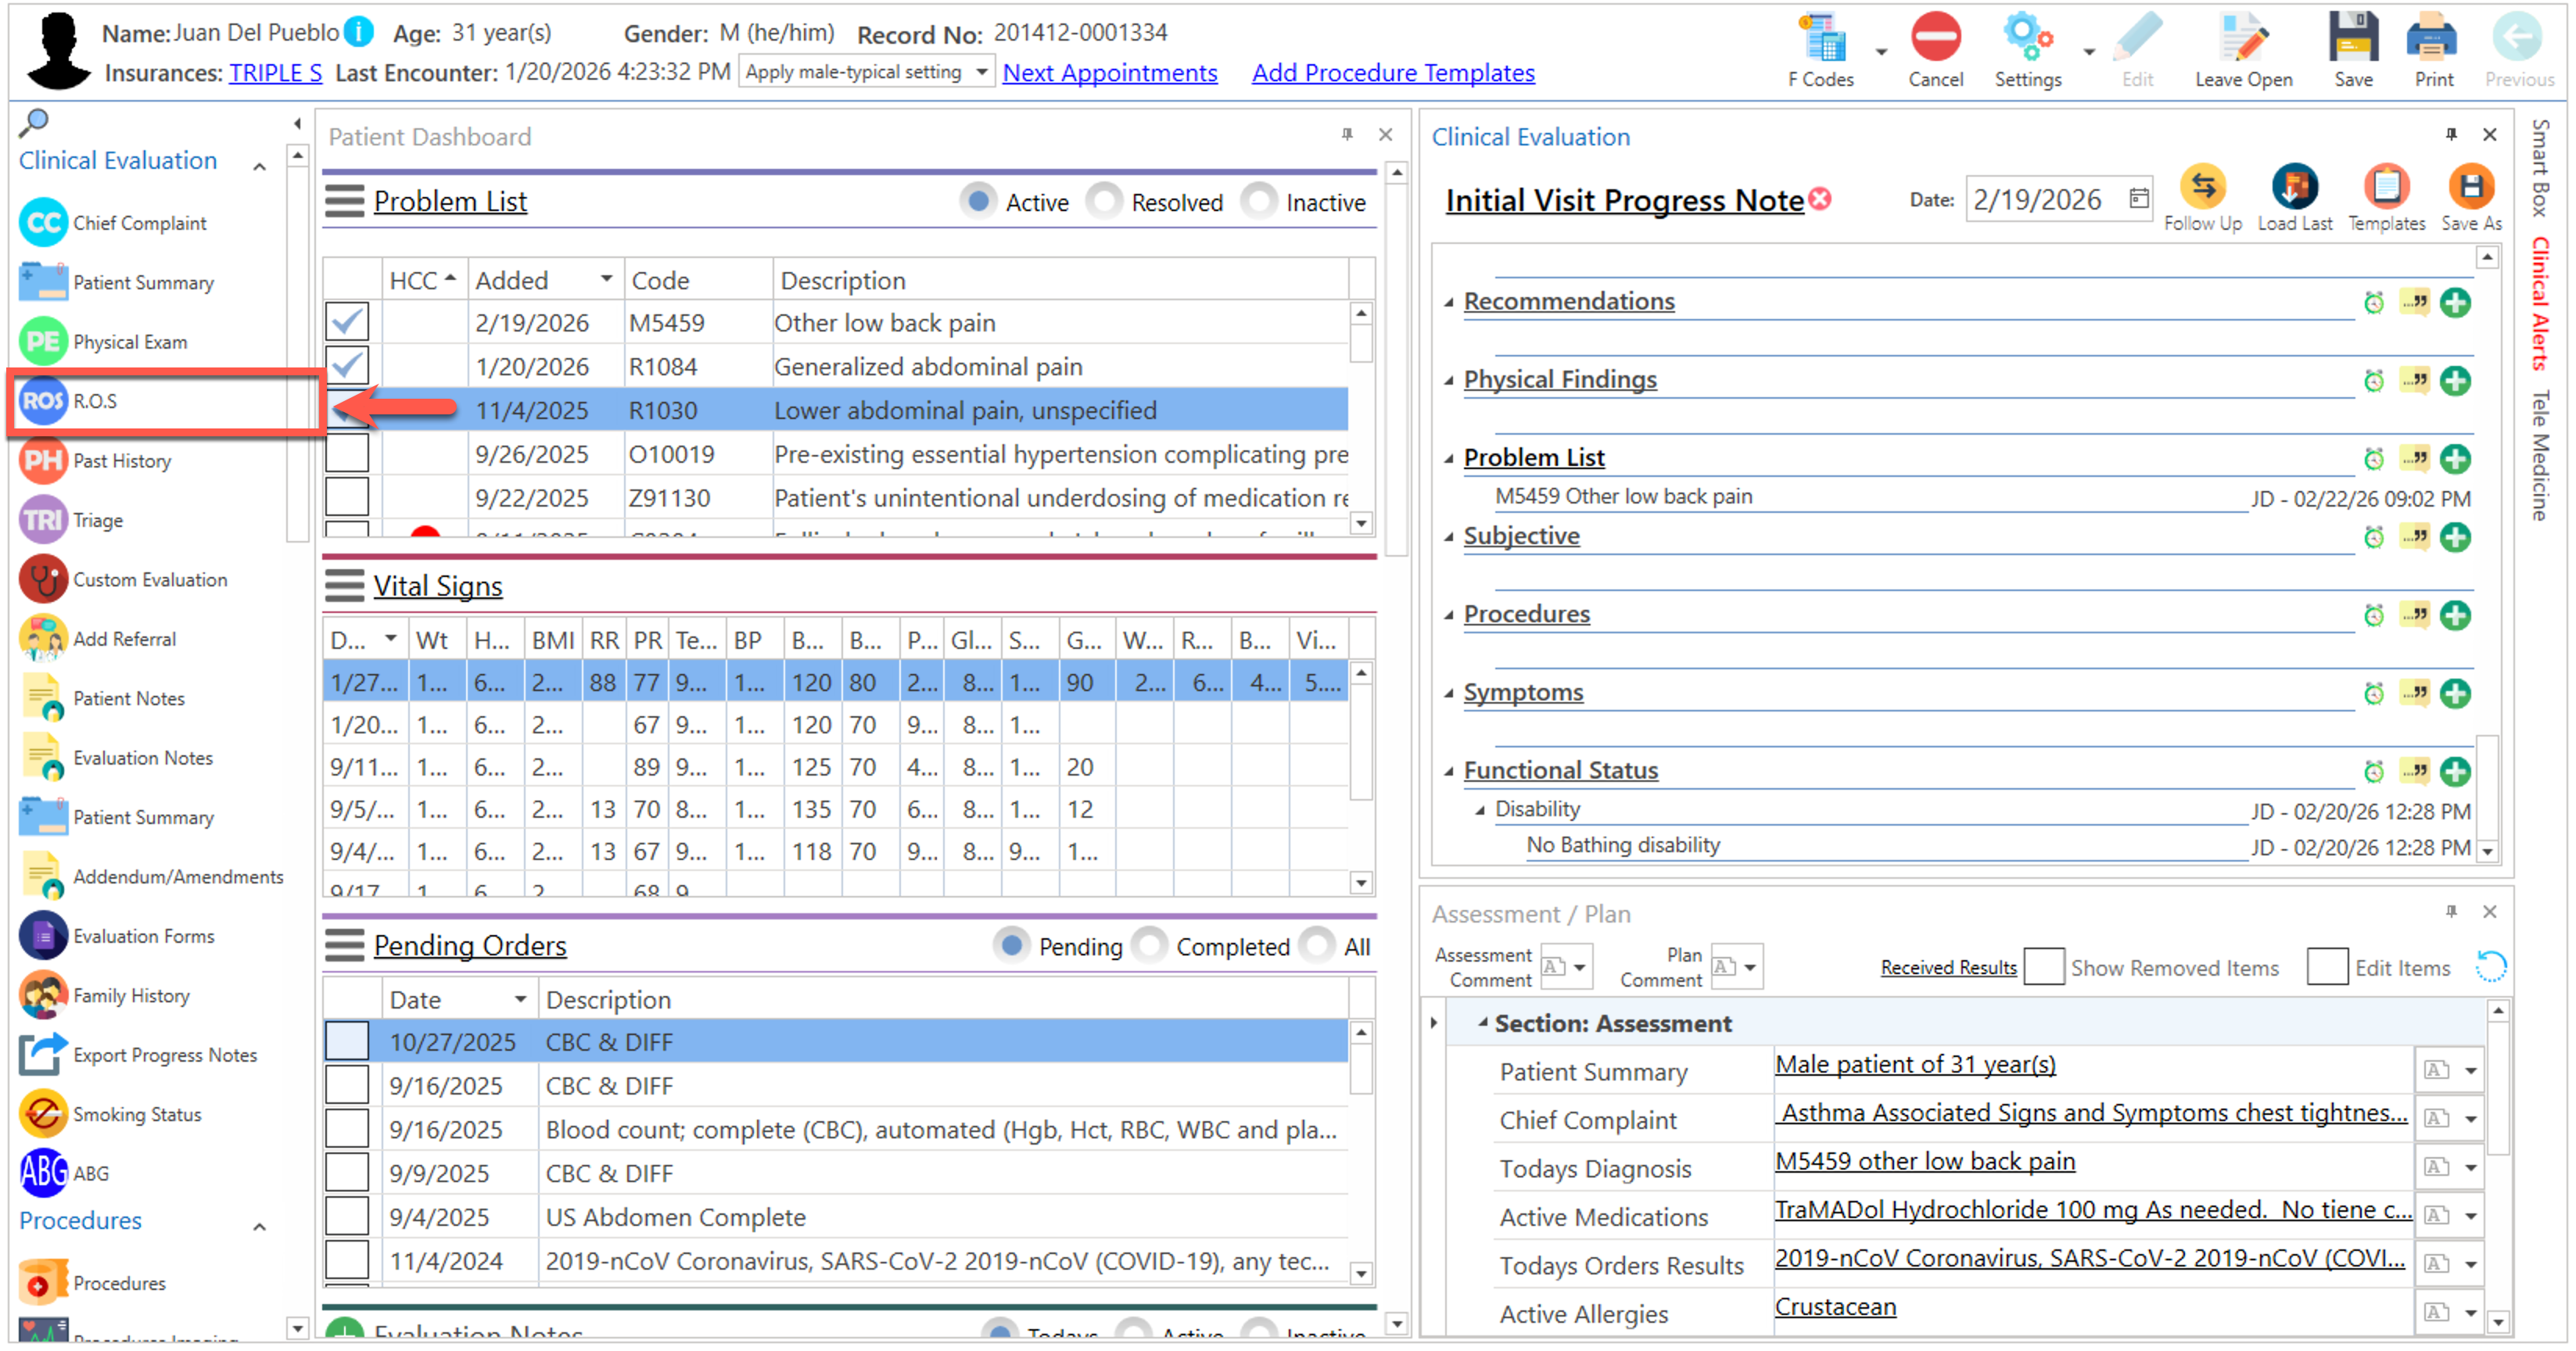2576x1351 pixels.
Task: Click the Load Last icon
Action: point(2294,187)
